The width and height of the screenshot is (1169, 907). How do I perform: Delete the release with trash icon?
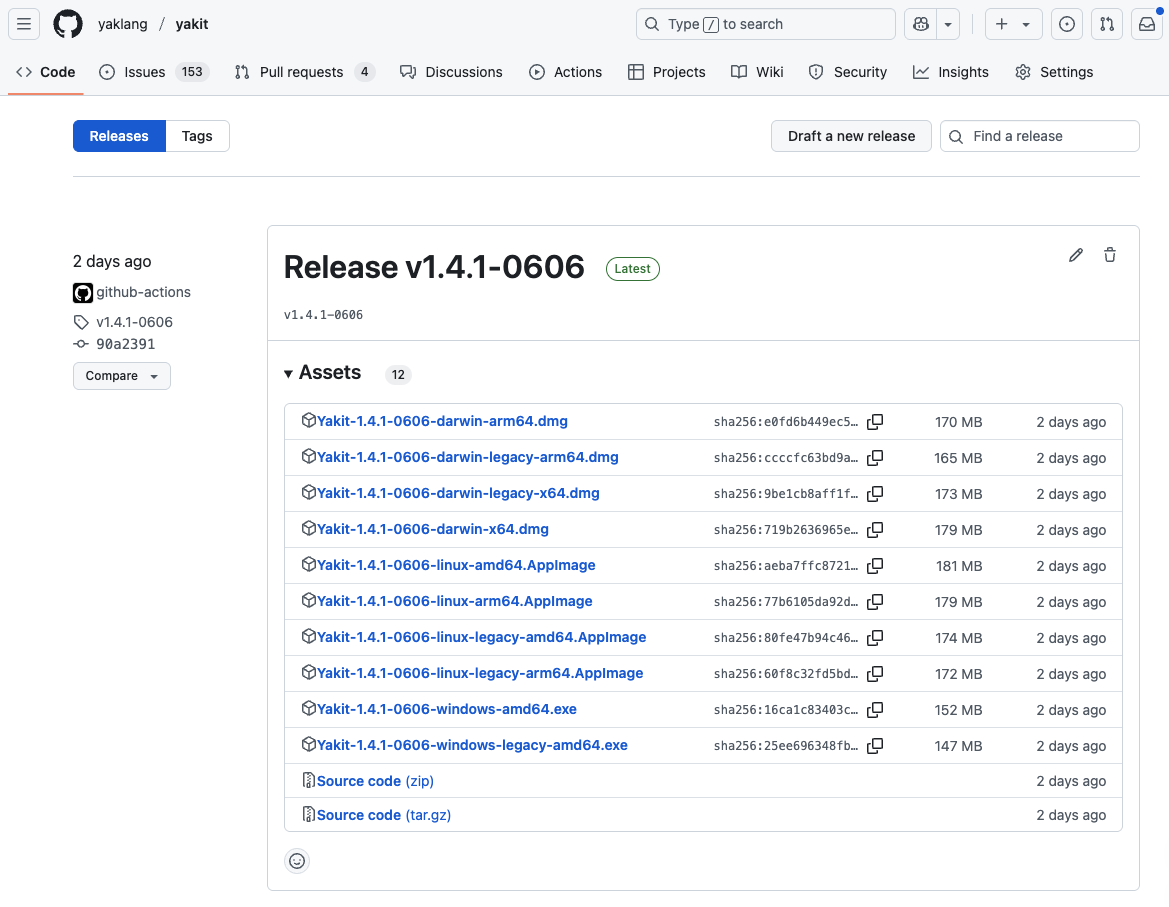(x=1109, y=256)
